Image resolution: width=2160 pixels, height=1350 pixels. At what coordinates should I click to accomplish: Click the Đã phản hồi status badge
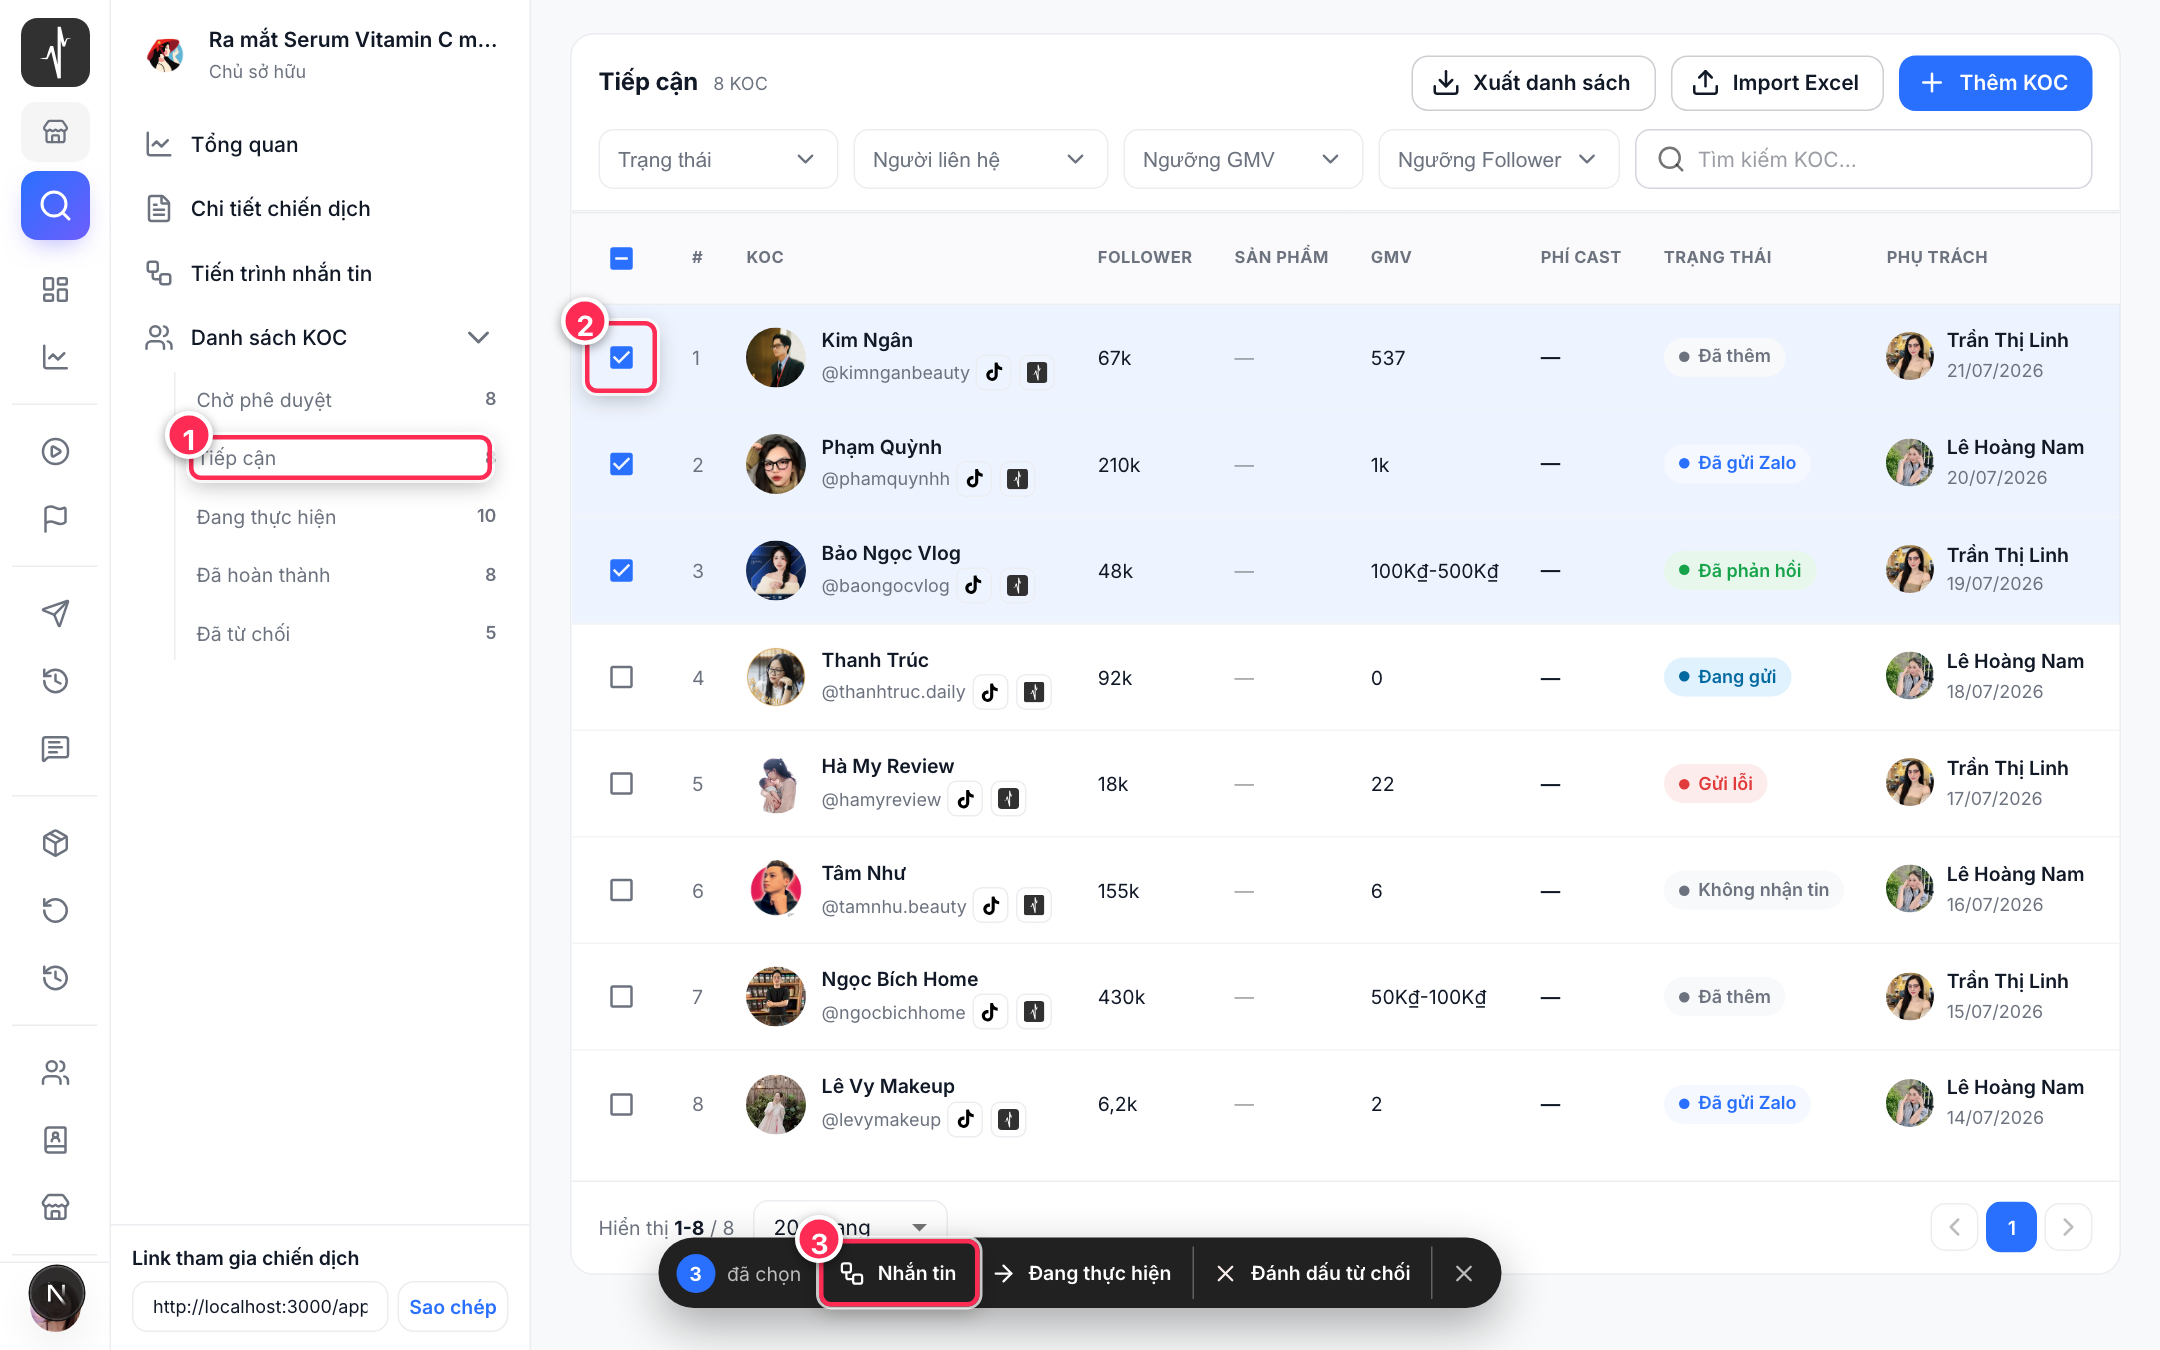[1740, 570]
